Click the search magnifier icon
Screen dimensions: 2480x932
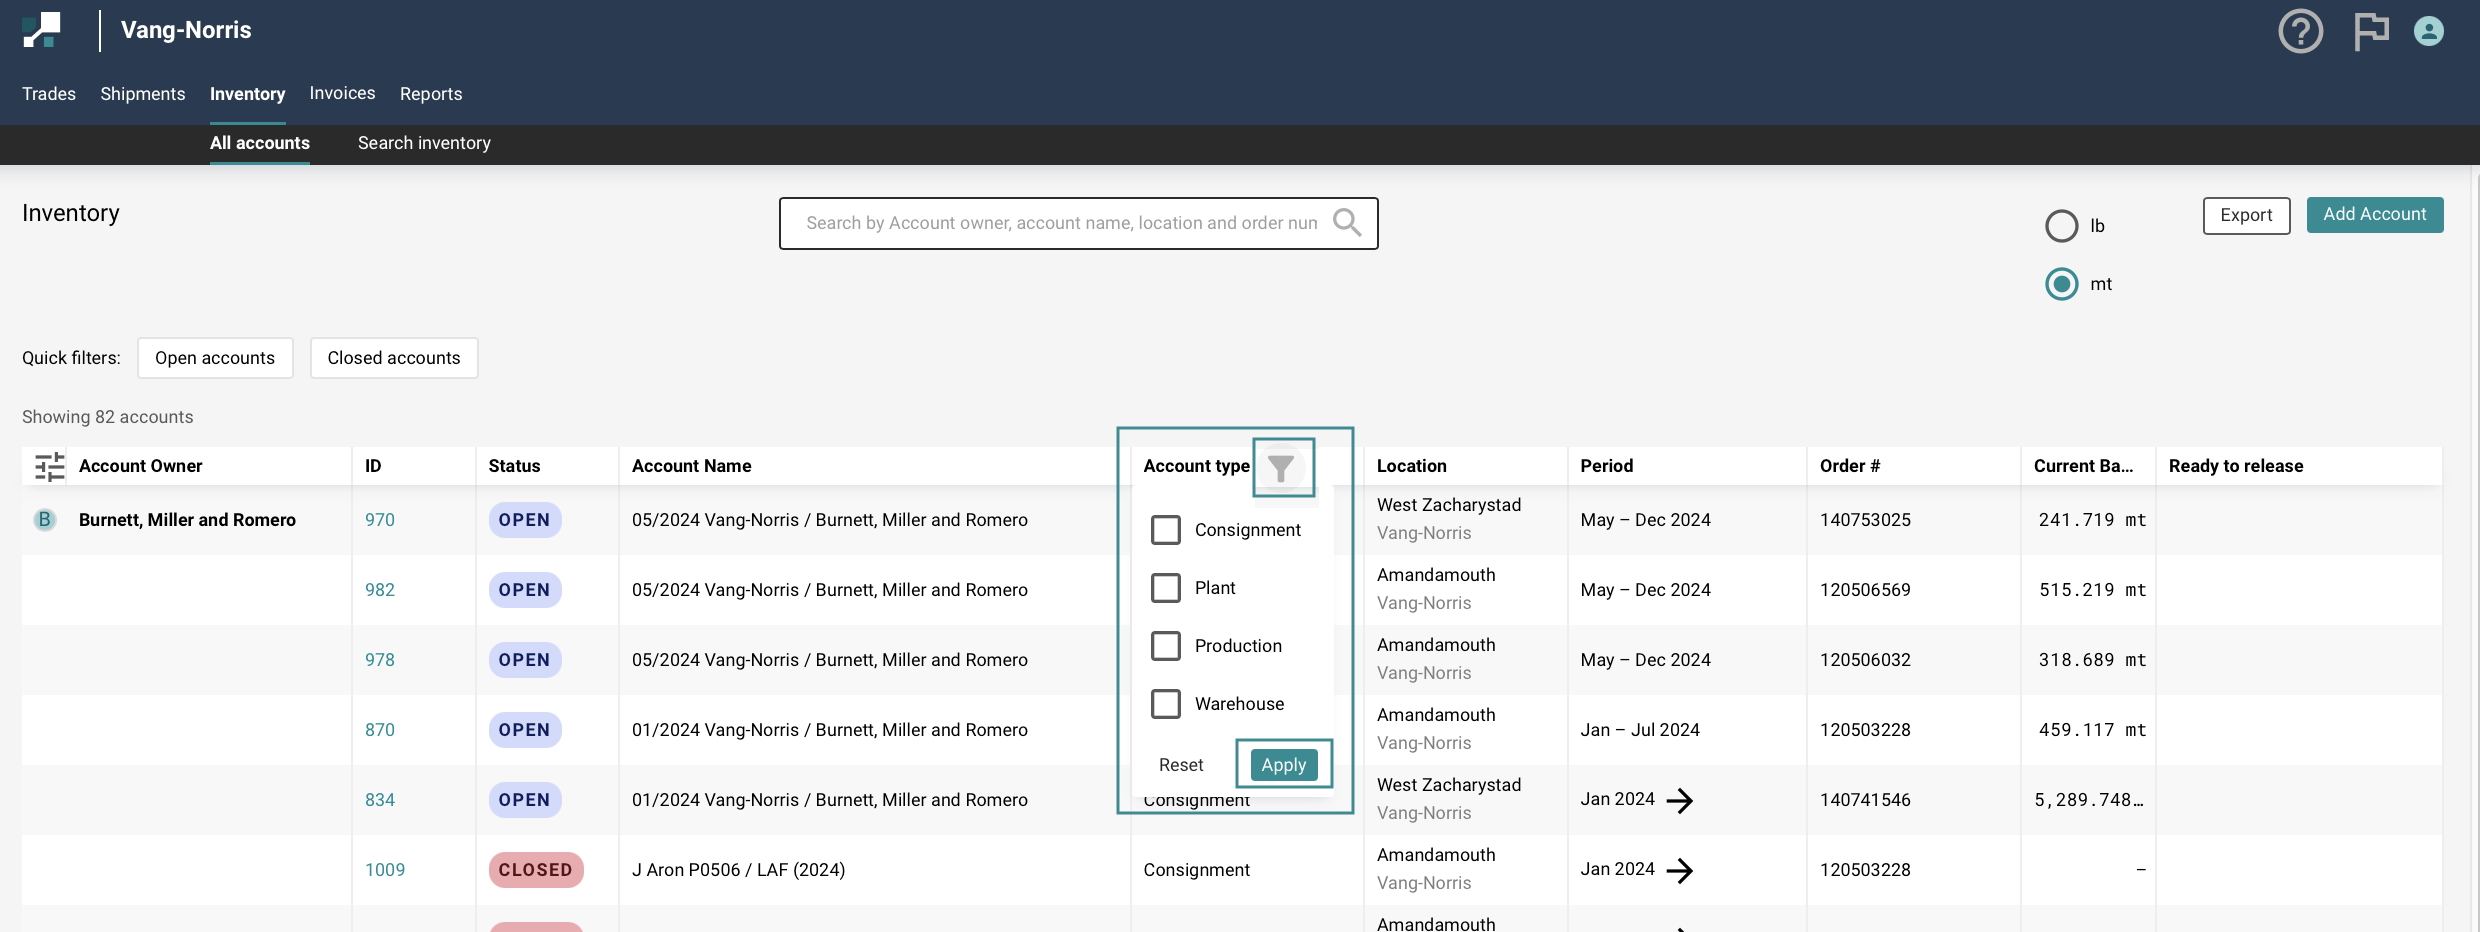[1347, 223]
